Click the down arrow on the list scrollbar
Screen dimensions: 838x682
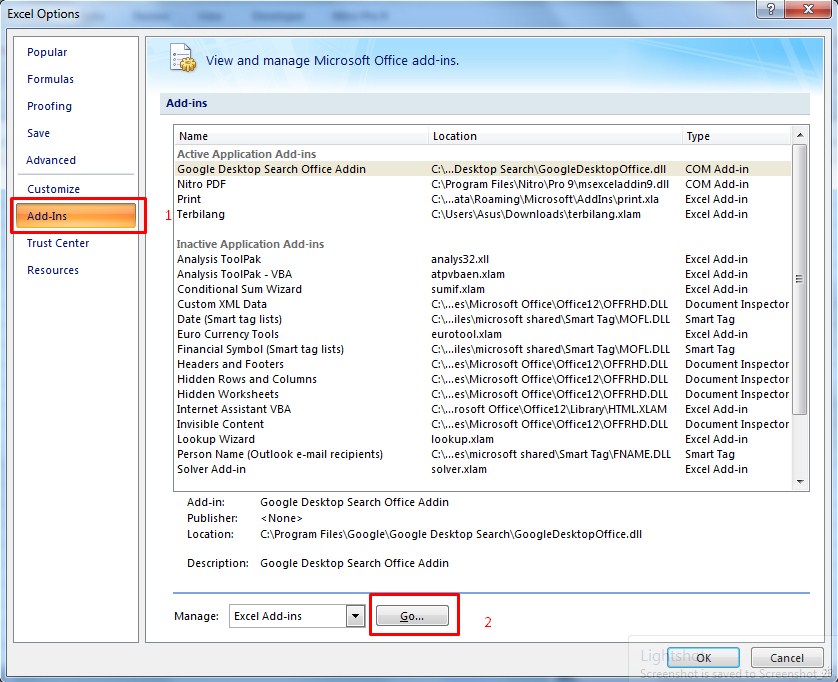[799, 481]
